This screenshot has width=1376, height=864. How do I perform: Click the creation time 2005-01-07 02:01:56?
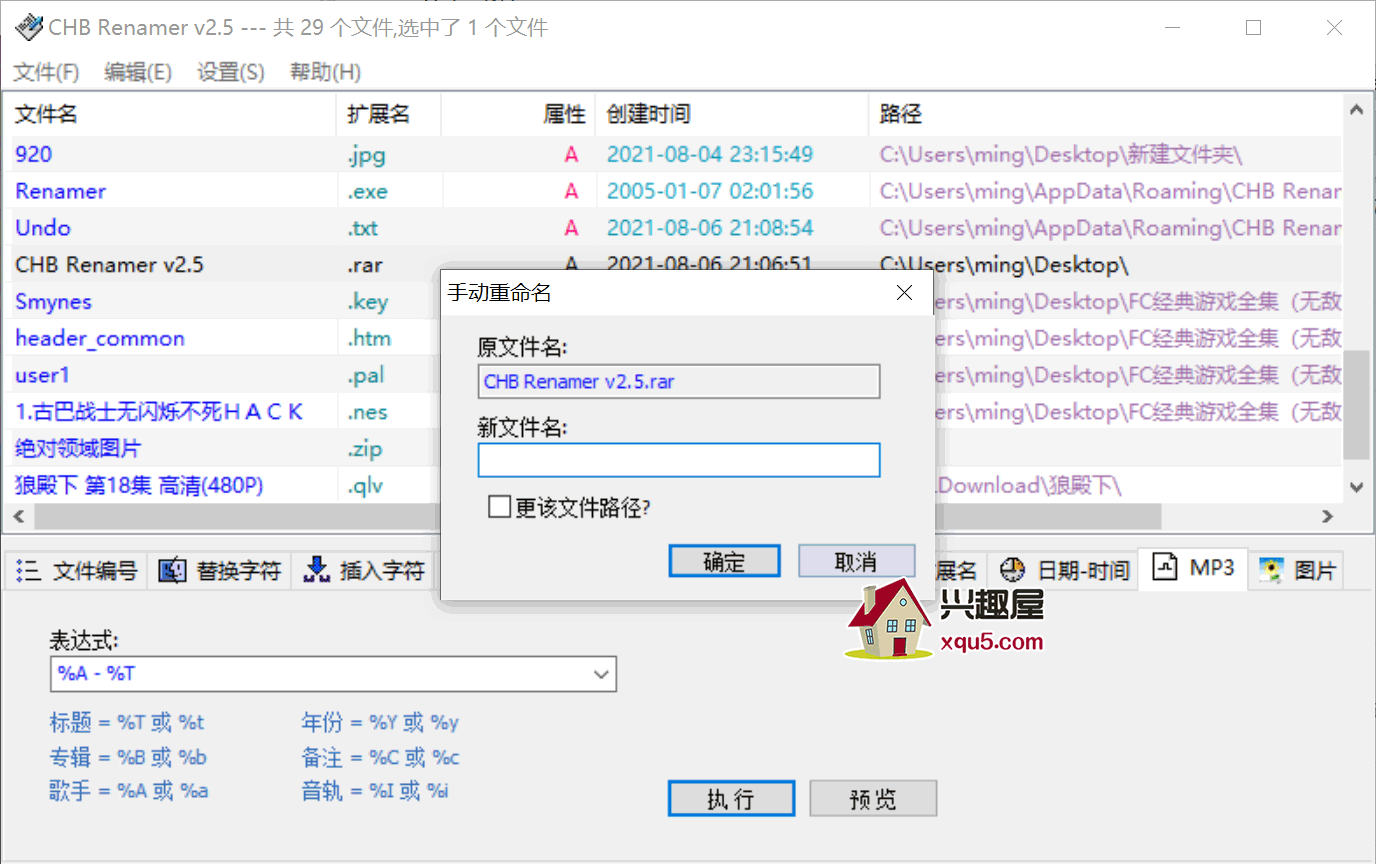[709, 191]
